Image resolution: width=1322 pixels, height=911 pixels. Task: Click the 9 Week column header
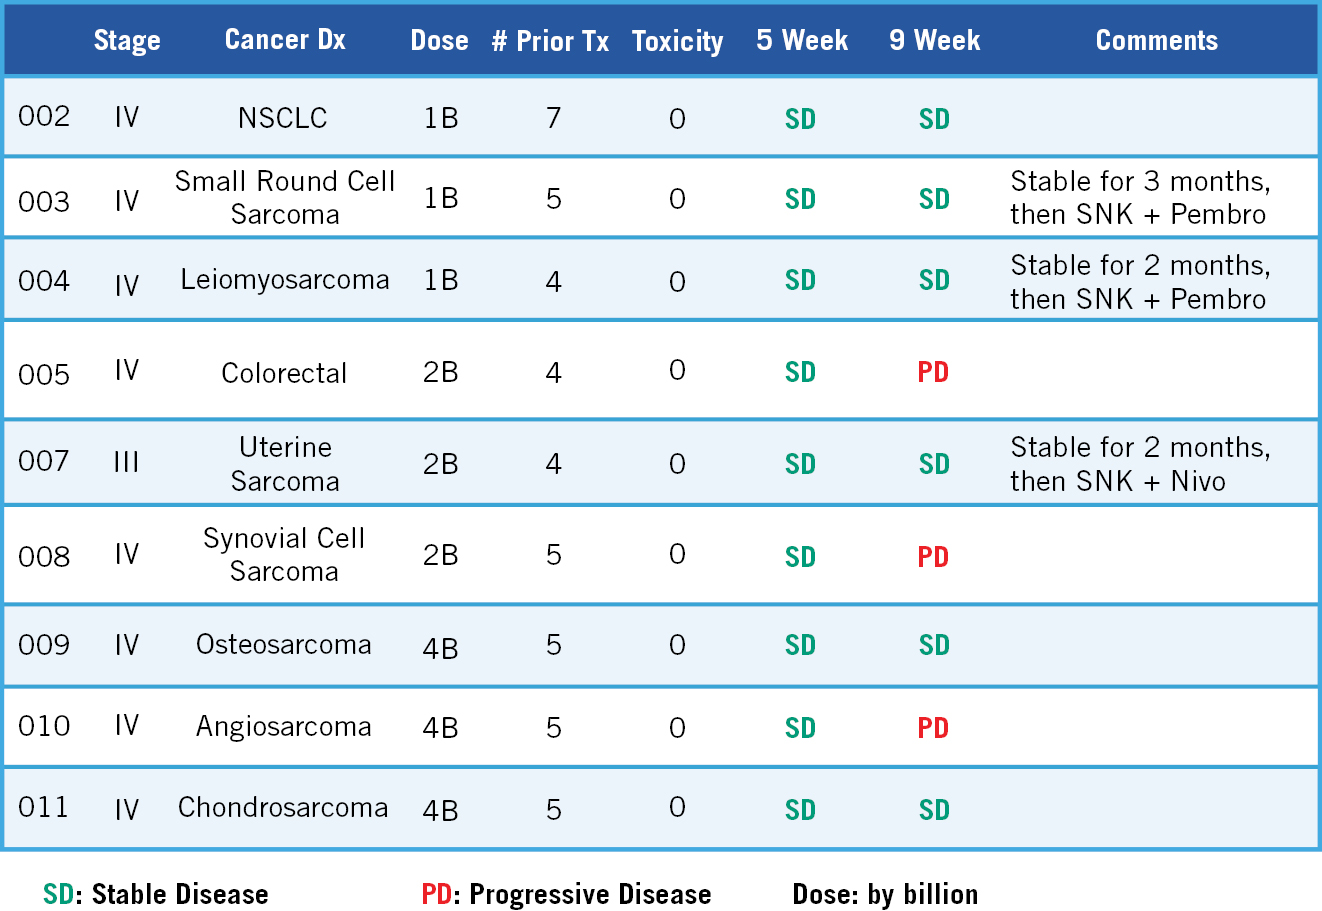click(x=934, y=41)
